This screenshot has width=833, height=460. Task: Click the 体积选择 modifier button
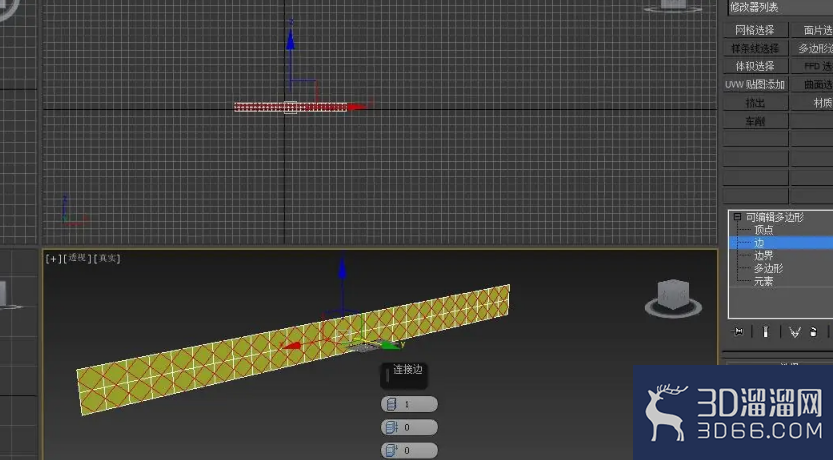[755, 66]
